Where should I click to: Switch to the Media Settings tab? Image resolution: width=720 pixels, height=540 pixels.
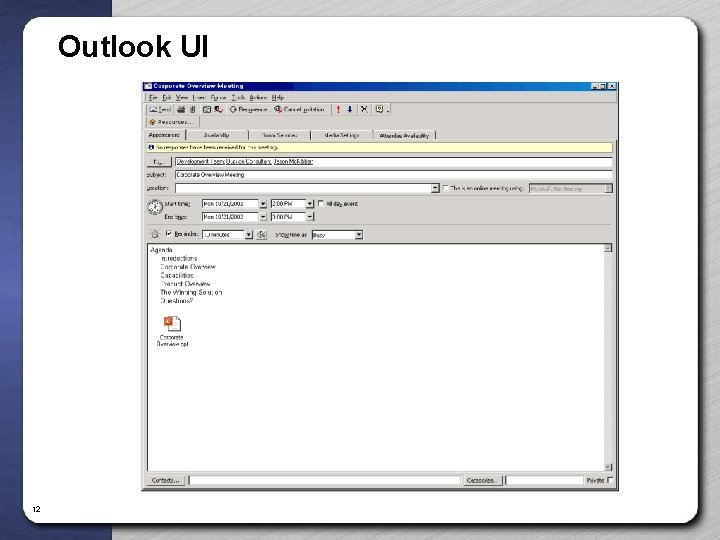pyautogui.click(x=342, y=135)
